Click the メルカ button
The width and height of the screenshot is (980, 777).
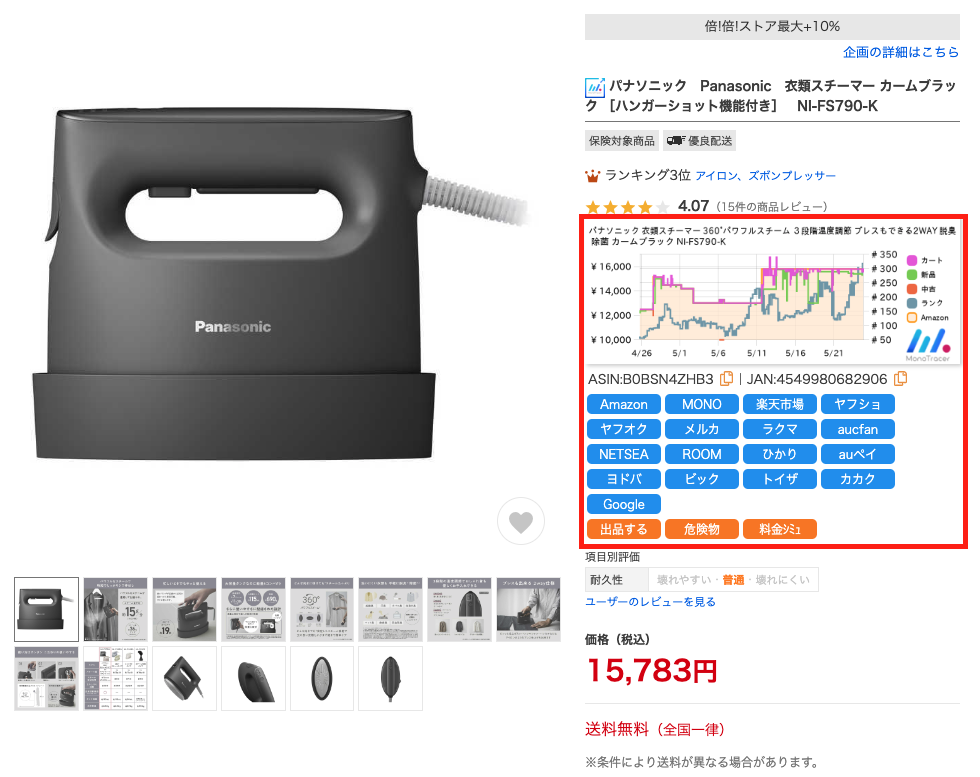tap(701, 429)
